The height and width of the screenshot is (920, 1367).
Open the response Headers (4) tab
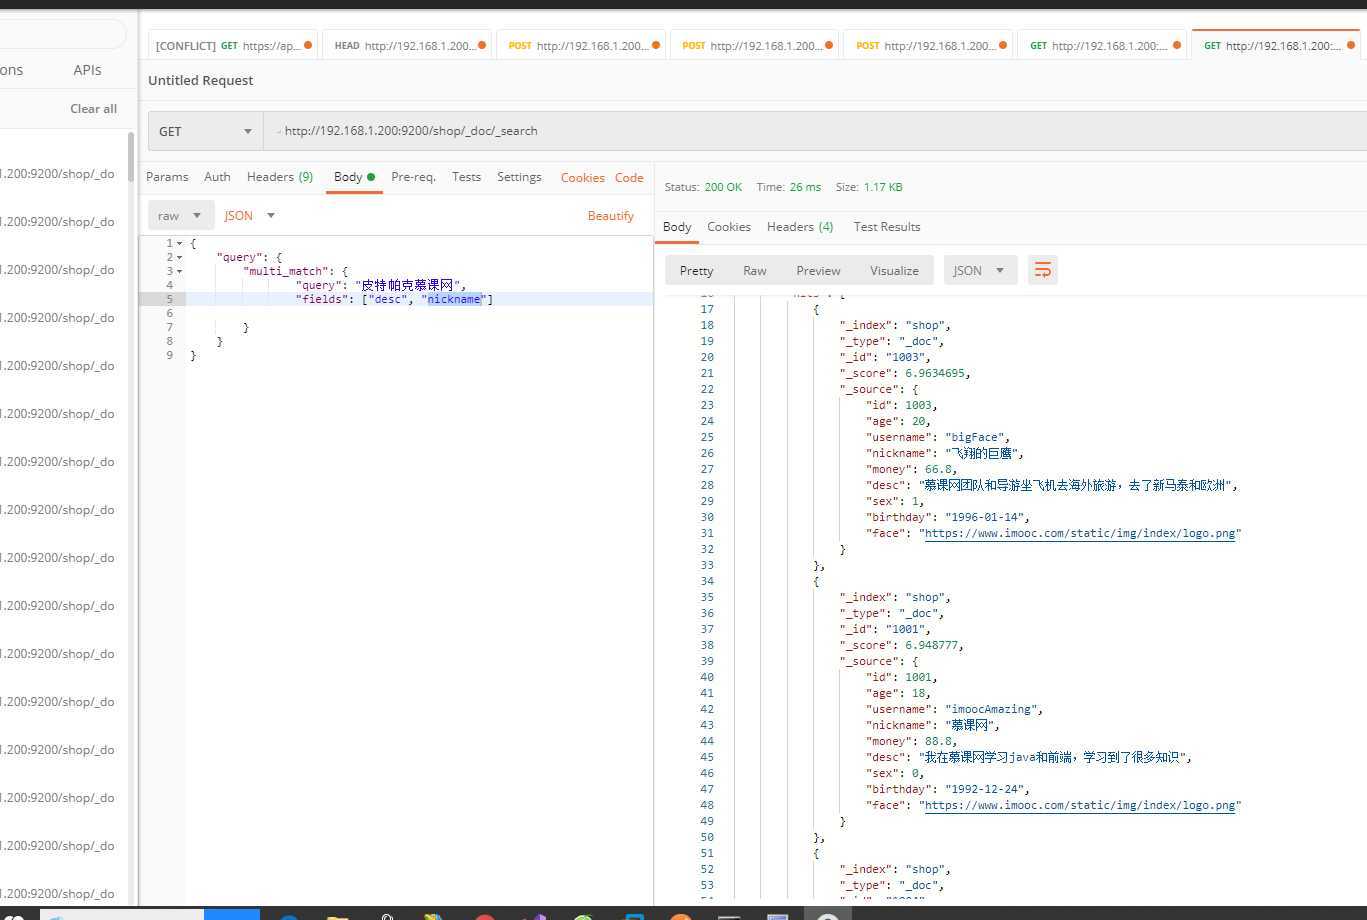[800, 227]
